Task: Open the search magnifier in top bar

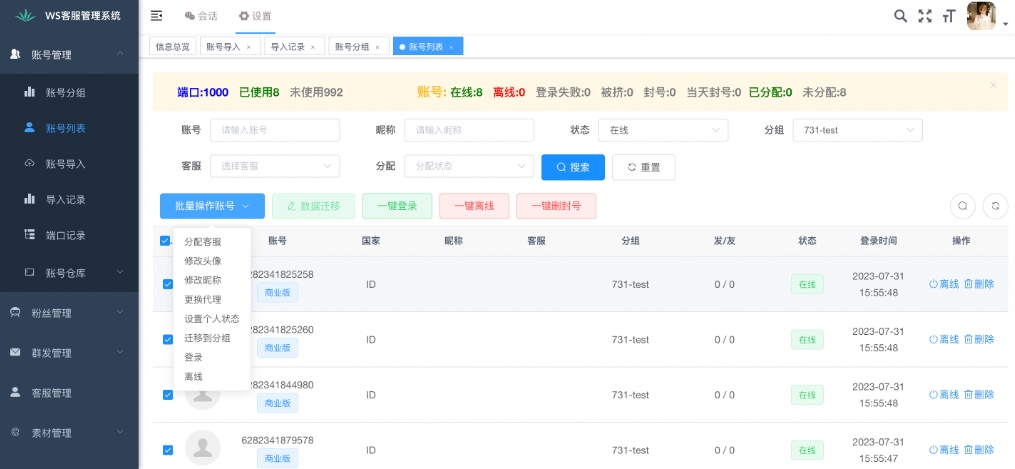Action: [x=900, y=16]
